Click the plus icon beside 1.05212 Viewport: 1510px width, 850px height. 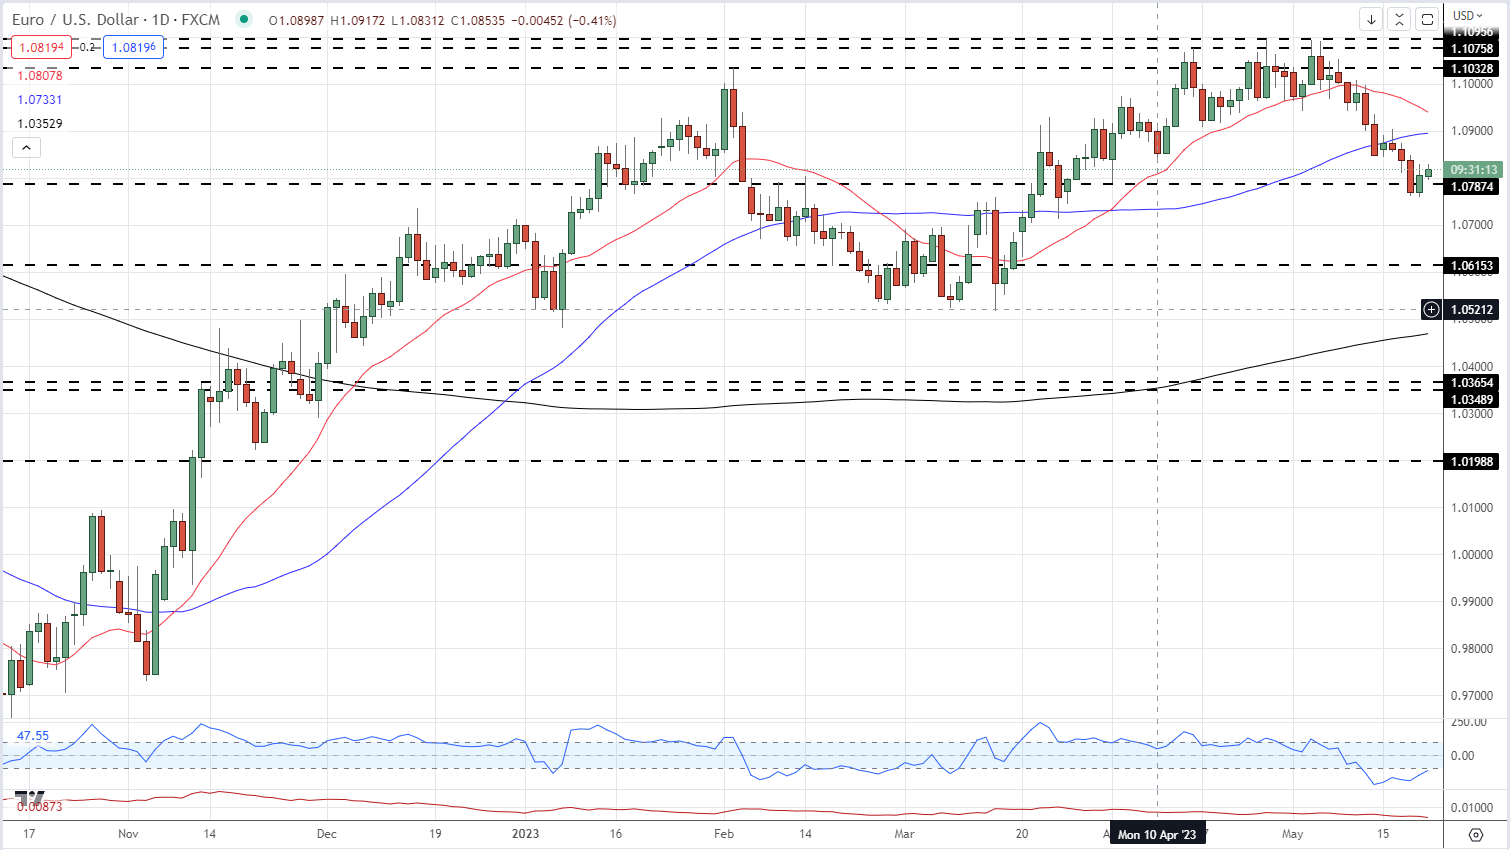tap(1432, 309)
